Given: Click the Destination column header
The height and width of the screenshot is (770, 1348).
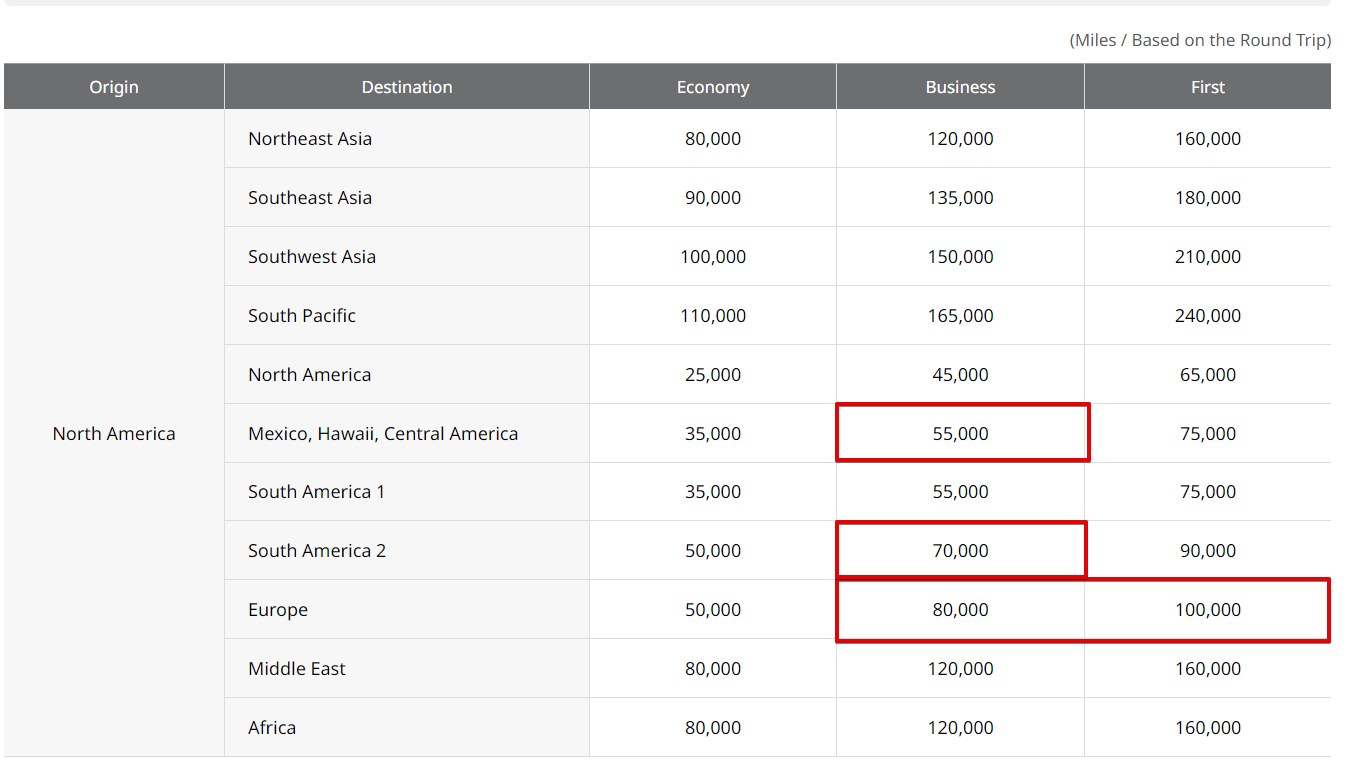Looking at the screenshot, I should point(406,86).
